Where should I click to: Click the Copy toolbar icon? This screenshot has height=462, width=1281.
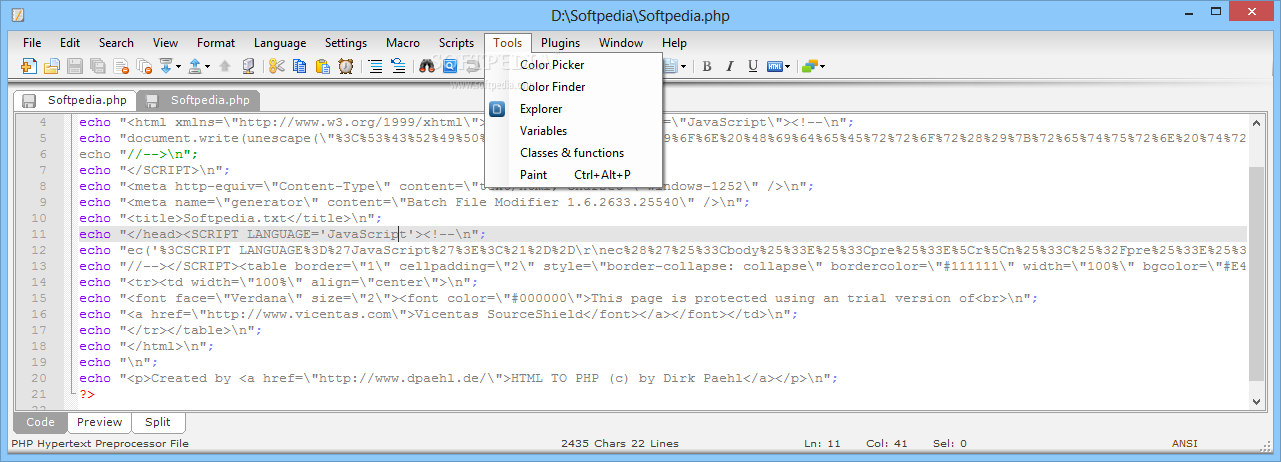pos(299,66)
